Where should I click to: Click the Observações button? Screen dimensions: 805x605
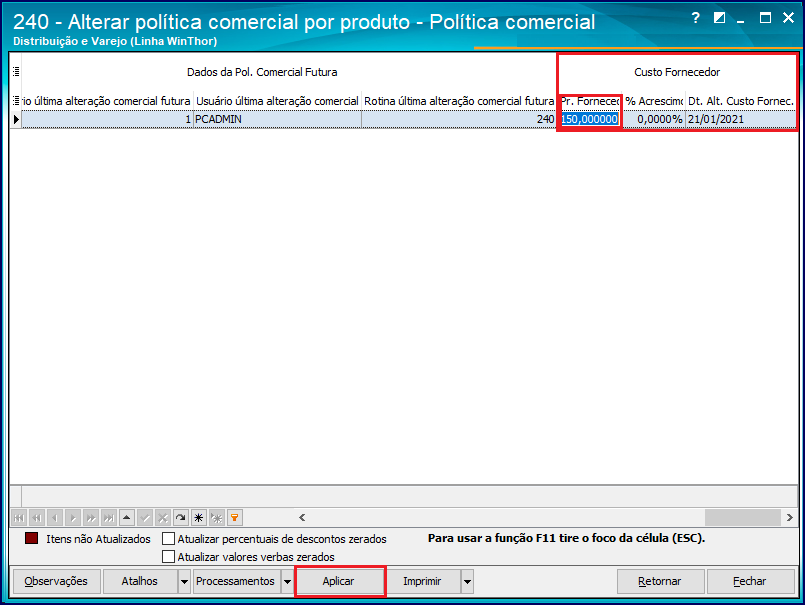pyautogui.click(x=56, y=581)
